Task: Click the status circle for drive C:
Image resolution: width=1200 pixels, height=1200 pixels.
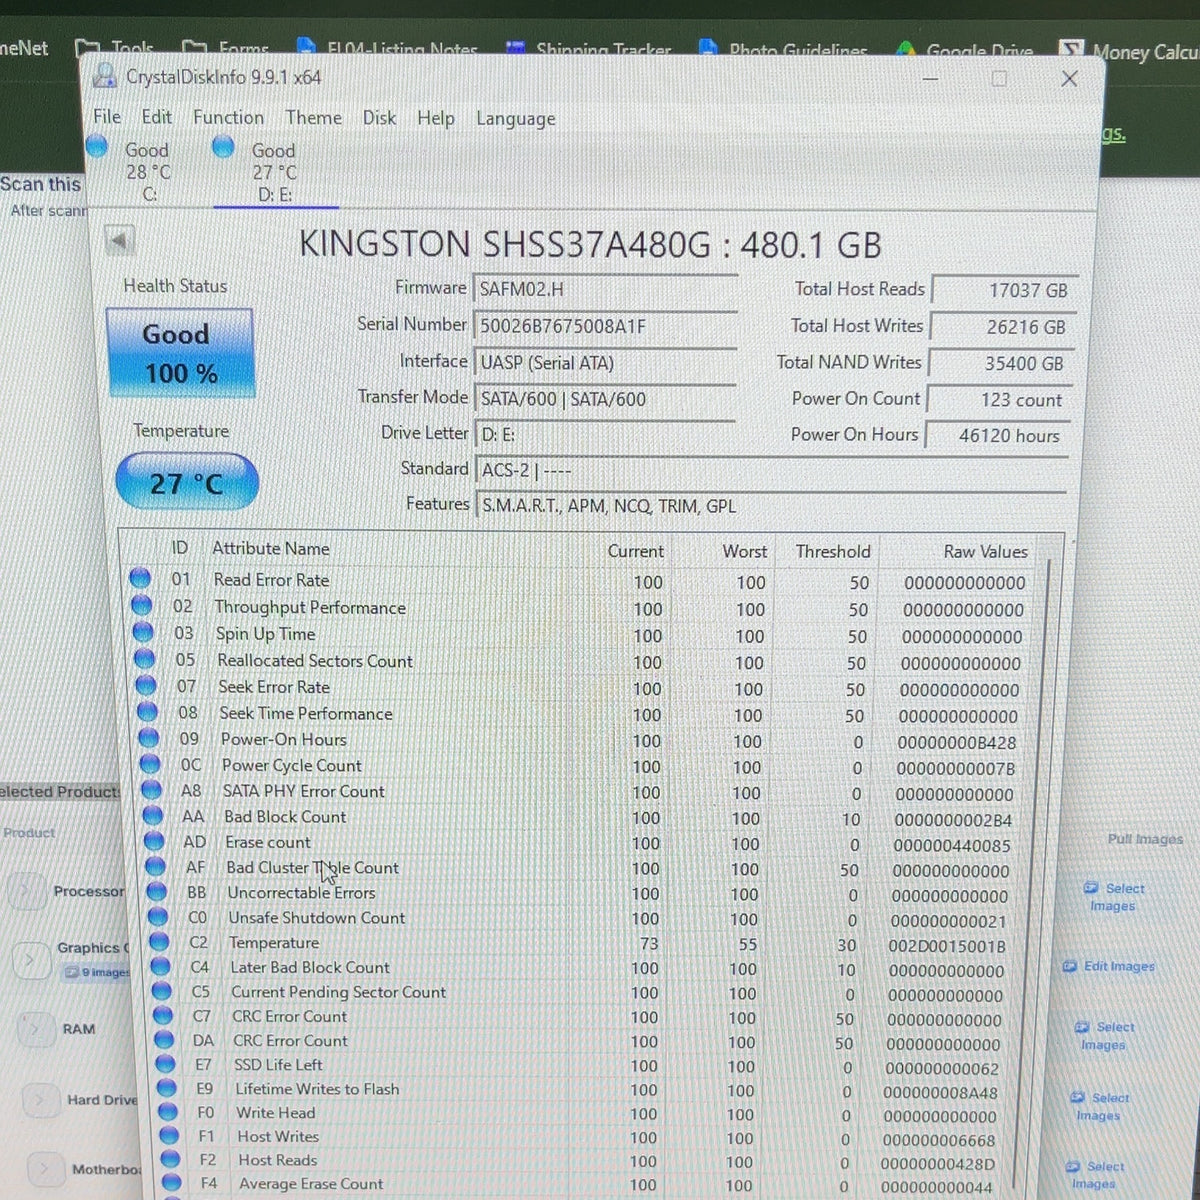Action: [97, 147]
